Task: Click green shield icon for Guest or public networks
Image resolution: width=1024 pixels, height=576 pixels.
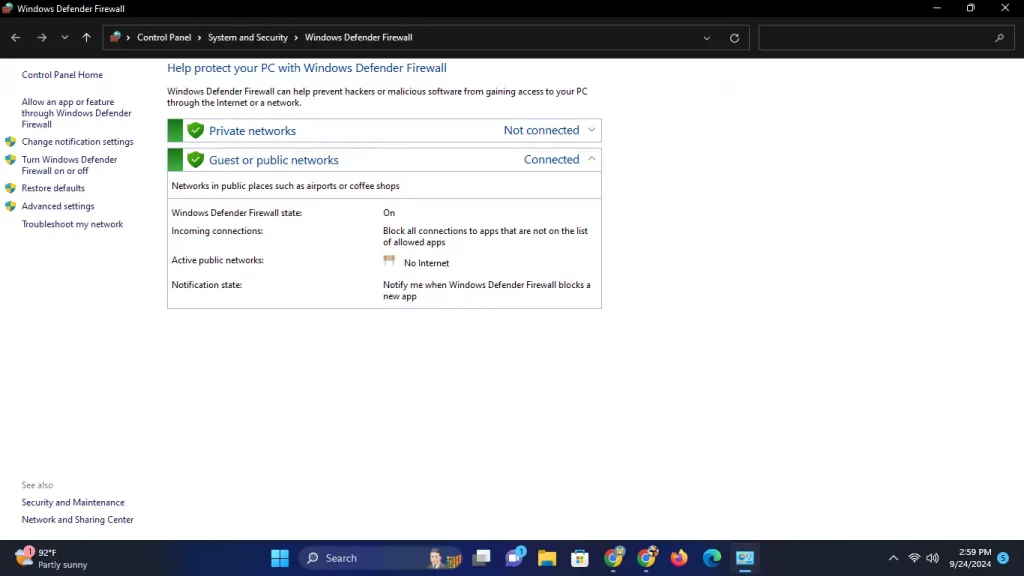Action: [x=195, y=159]
